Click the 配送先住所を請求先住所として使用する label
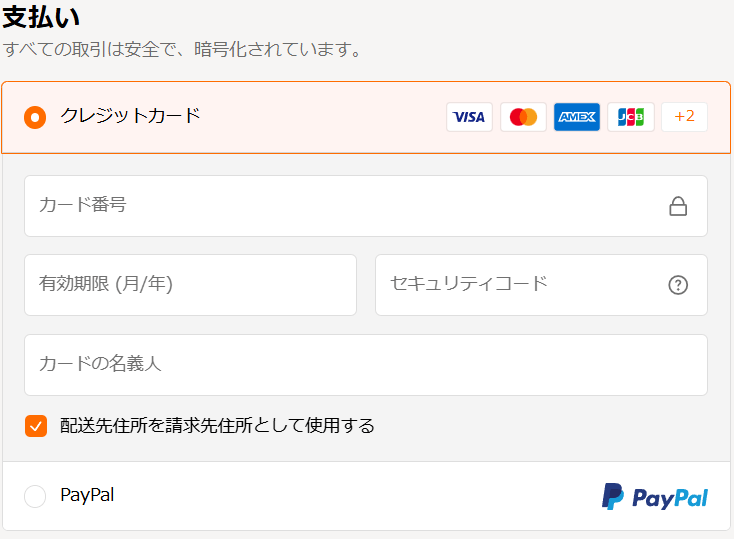Screen dimensions: 734x539 coord(217,426)
